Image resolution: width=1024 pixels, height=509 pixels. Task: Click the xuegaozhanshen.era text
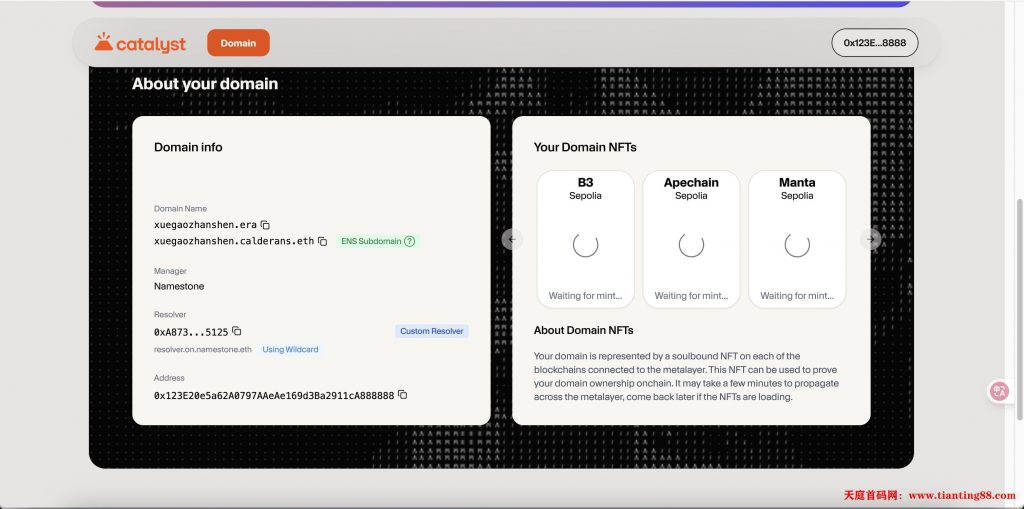tap(205, 225)
